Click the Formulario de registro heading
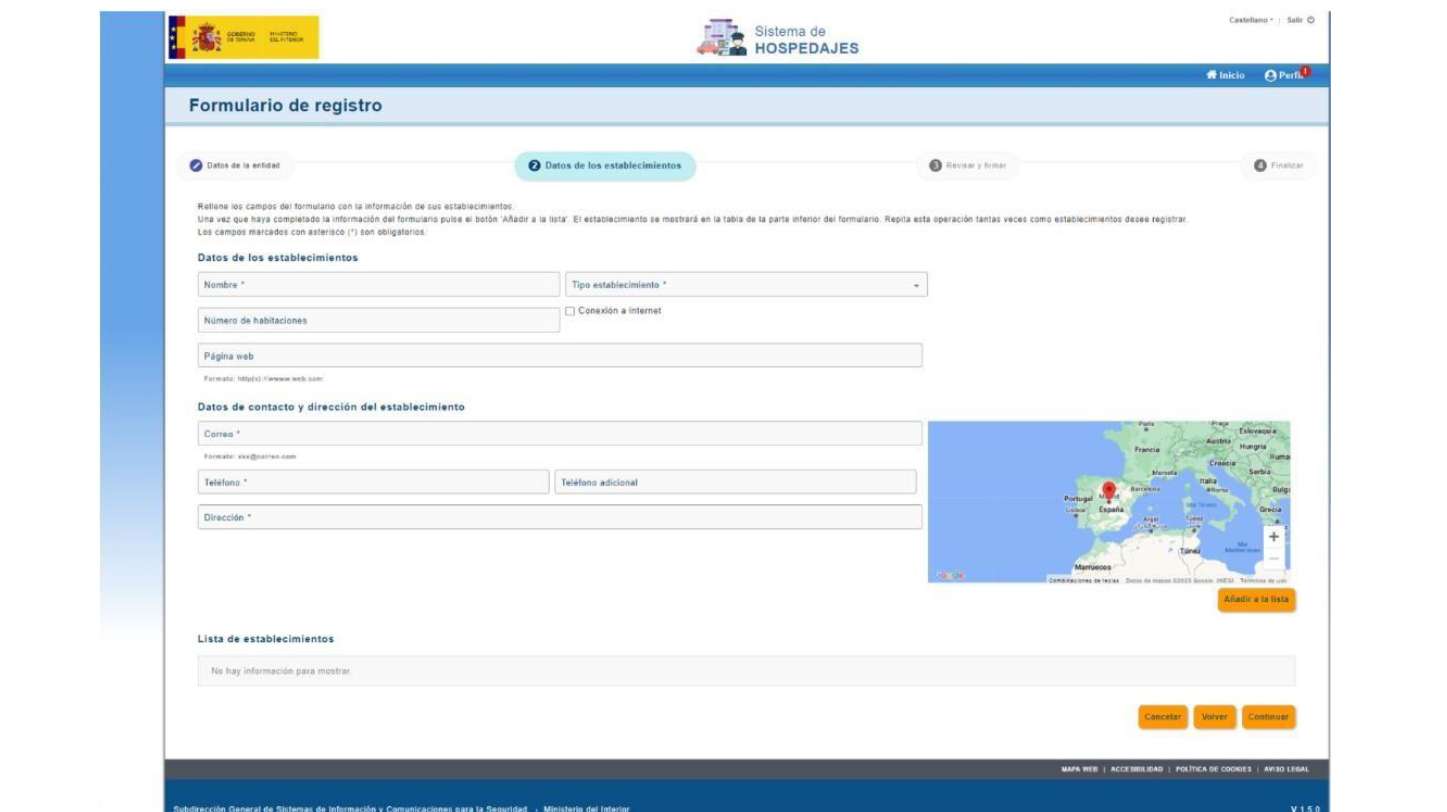This screenshot has height=812, width=1447. pos(285,106)
